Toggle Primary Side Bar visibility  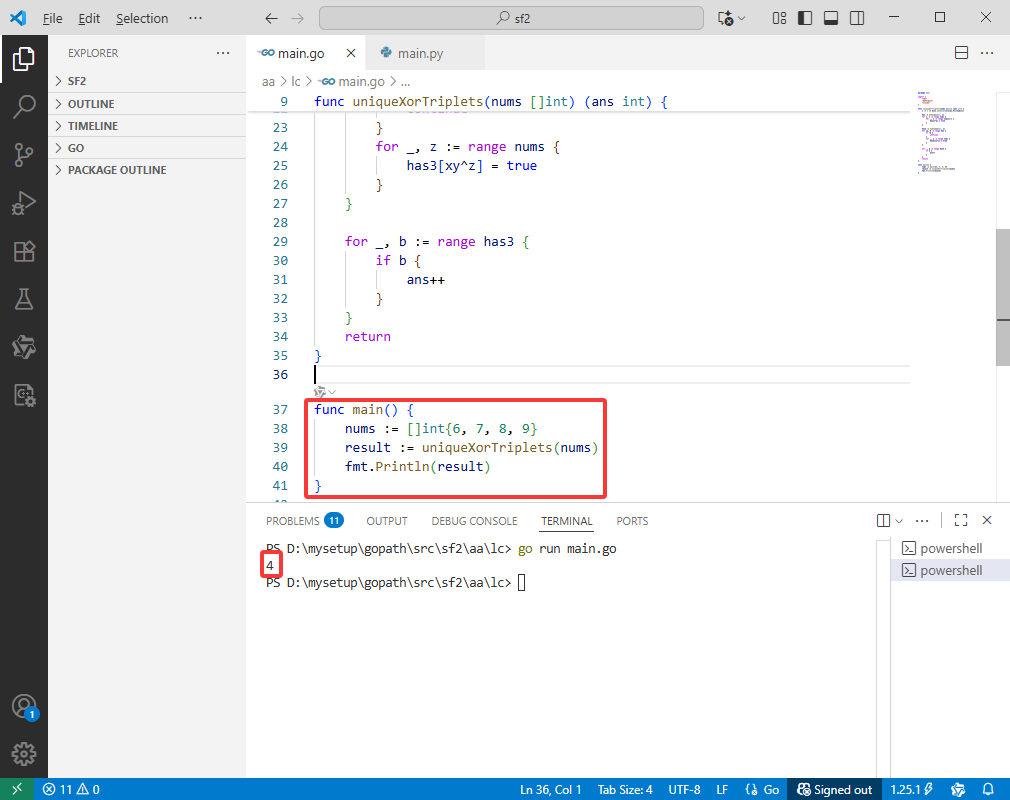coord(805,18)
